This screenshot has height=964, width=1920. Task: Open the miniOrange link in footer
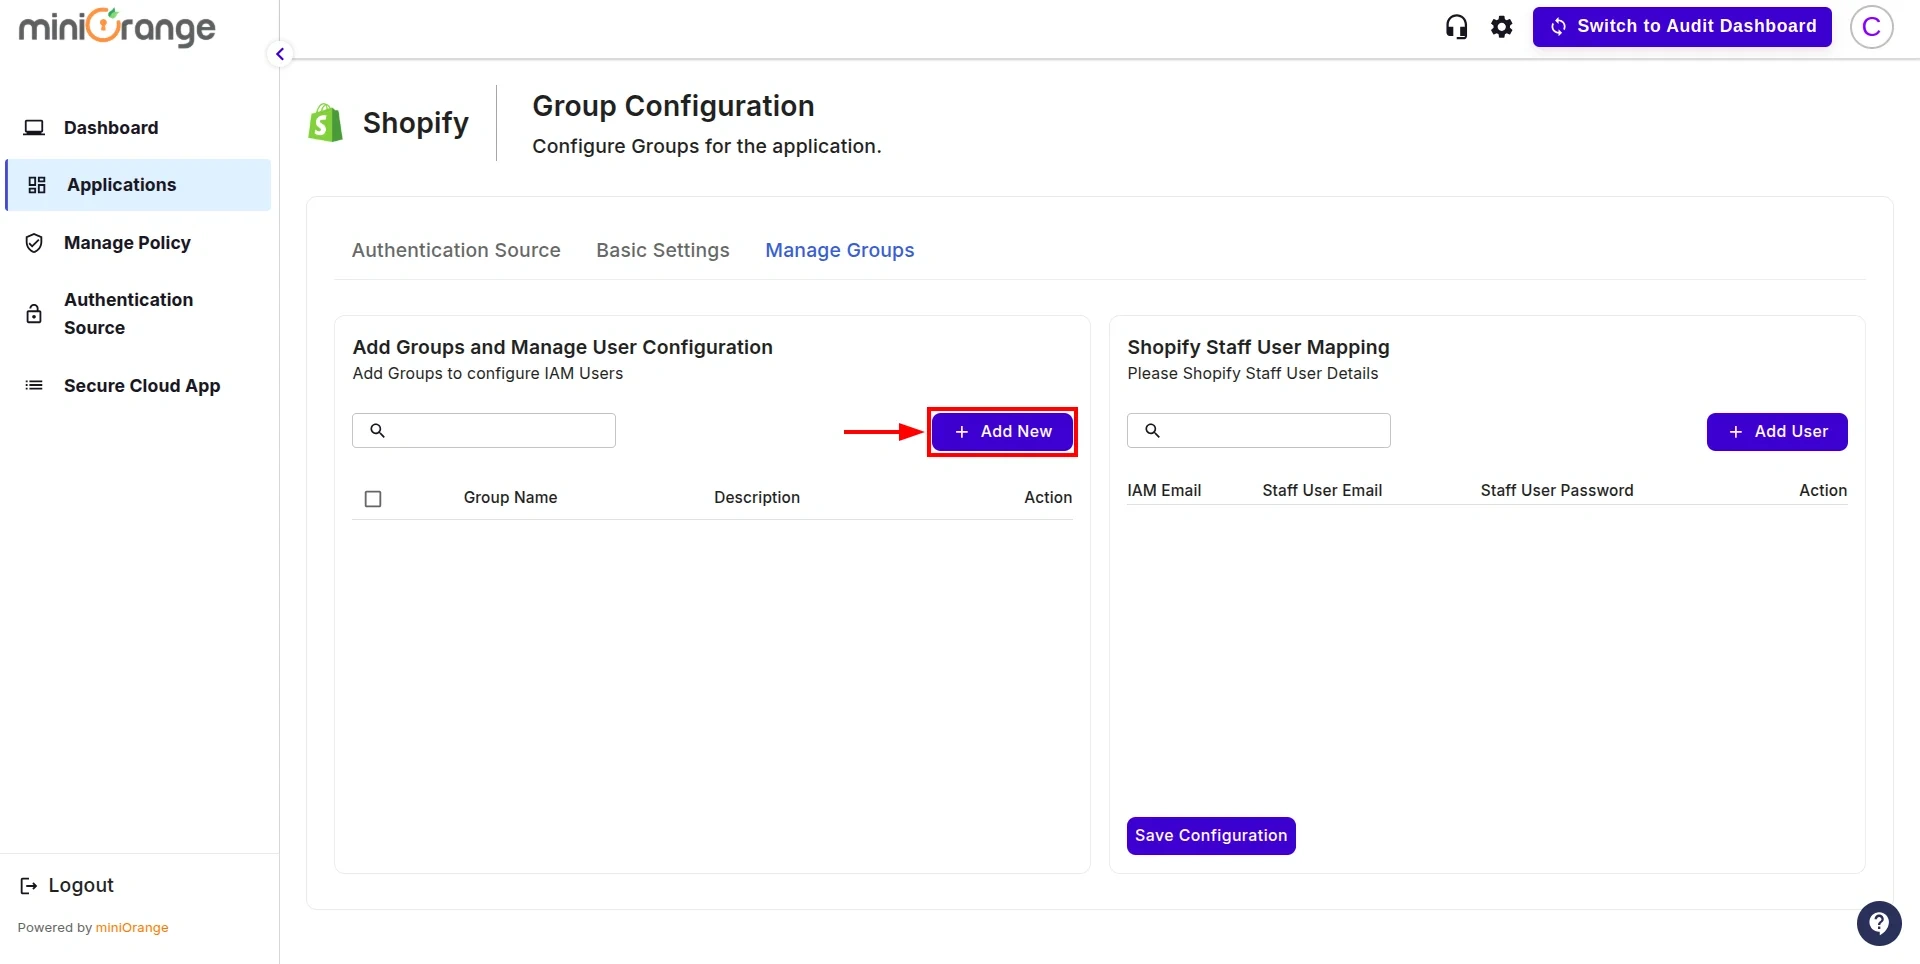point(133,927)
